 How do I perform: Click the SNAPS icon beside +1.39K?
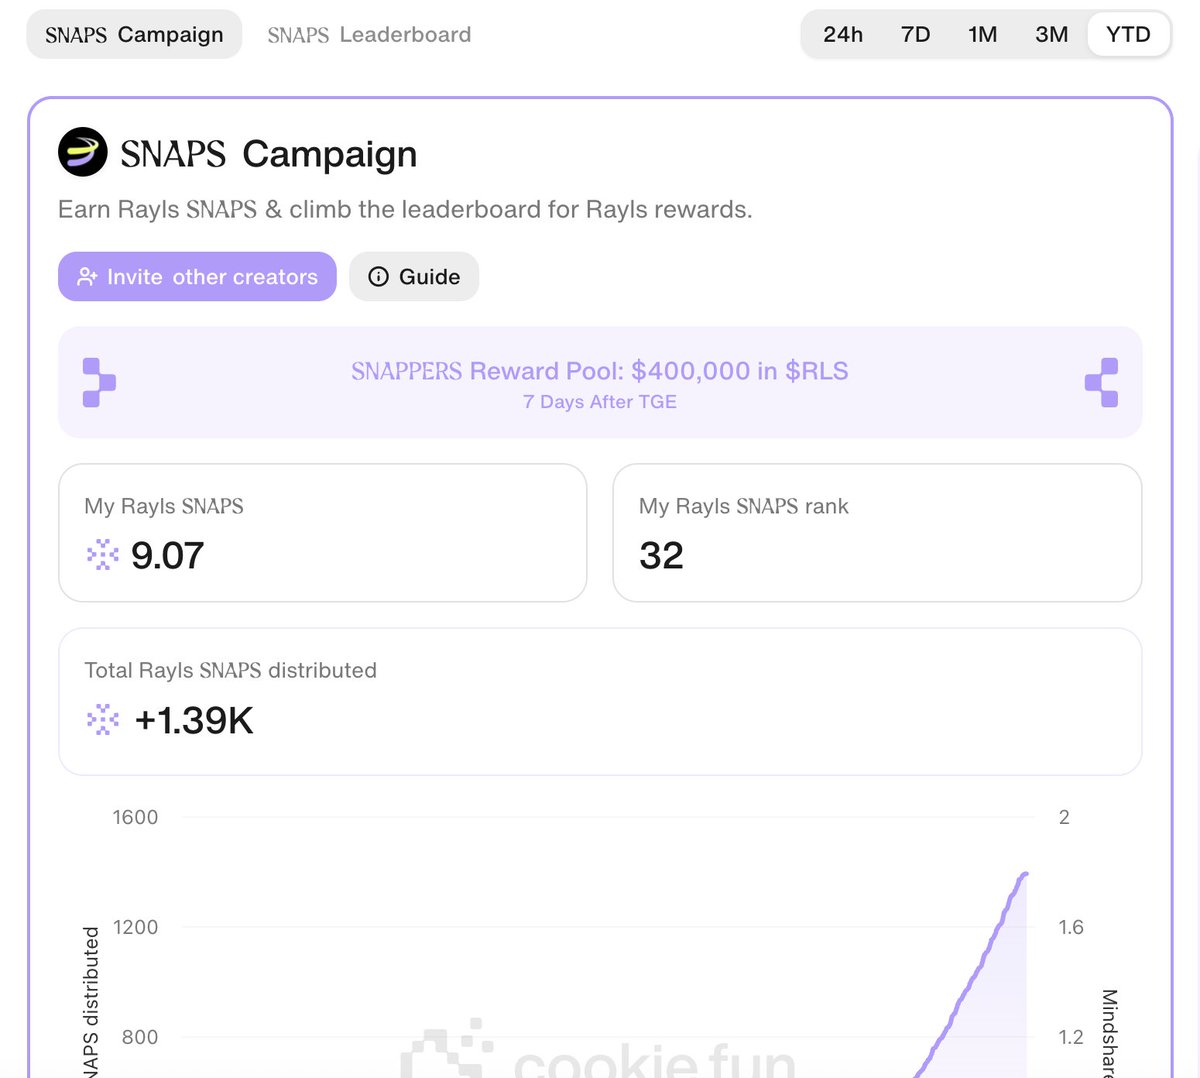coord(102,720)
